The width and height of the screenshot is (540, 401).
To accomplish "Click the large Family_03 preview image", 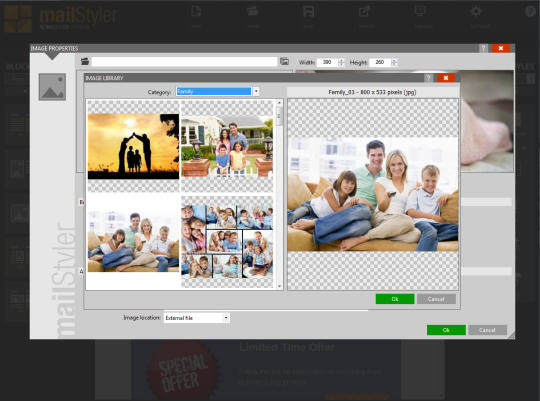I will [x=373, y=194].
